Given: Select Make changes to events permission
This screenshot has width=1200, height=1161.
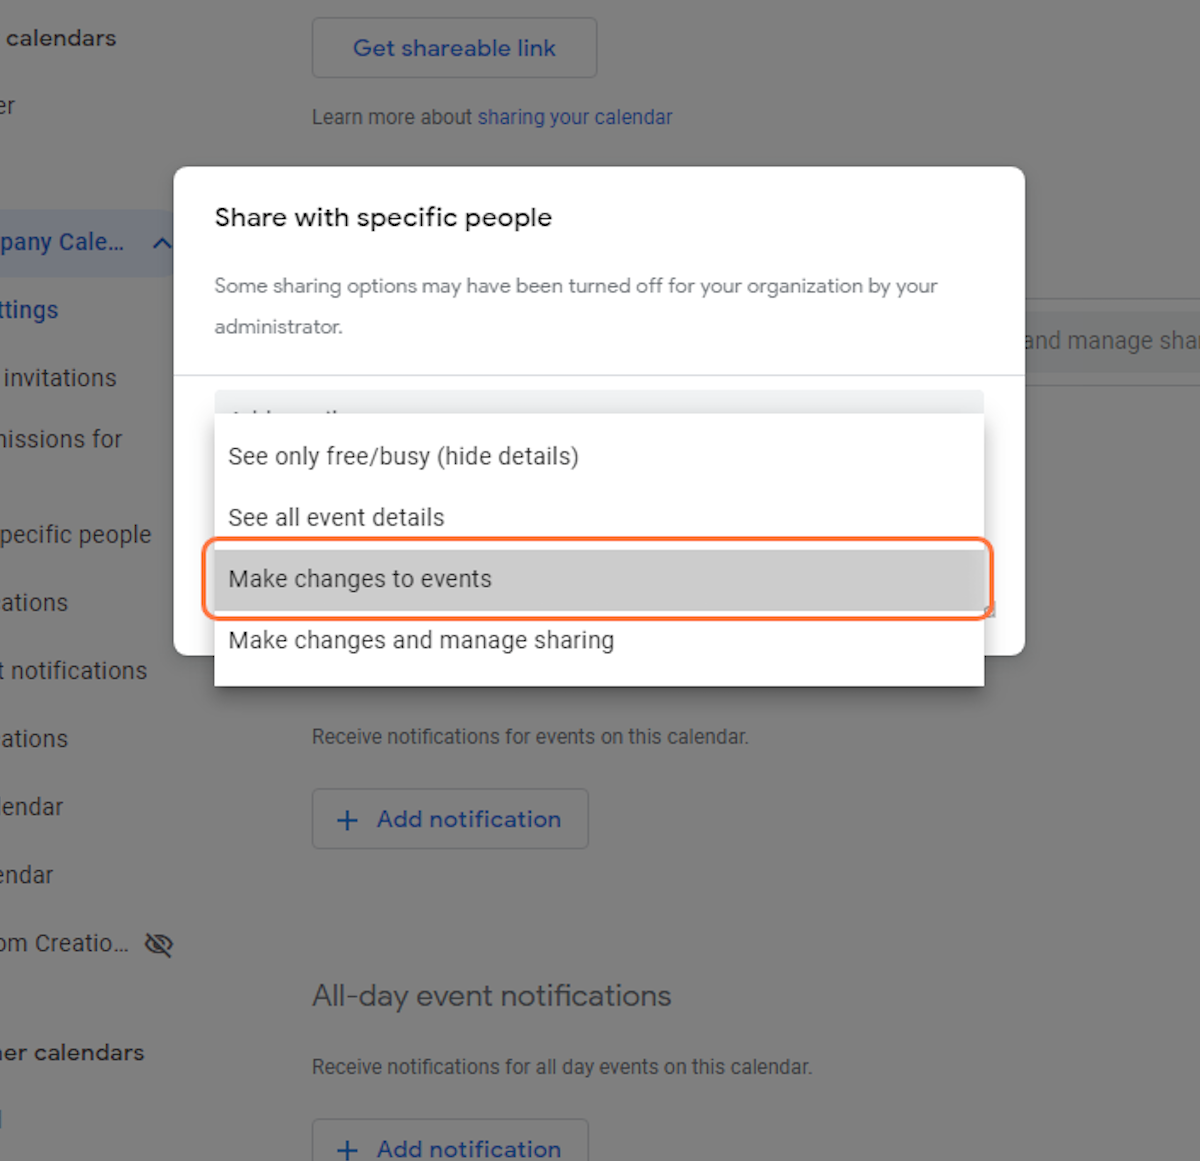Looking at the screenshot, I should 360,578.
